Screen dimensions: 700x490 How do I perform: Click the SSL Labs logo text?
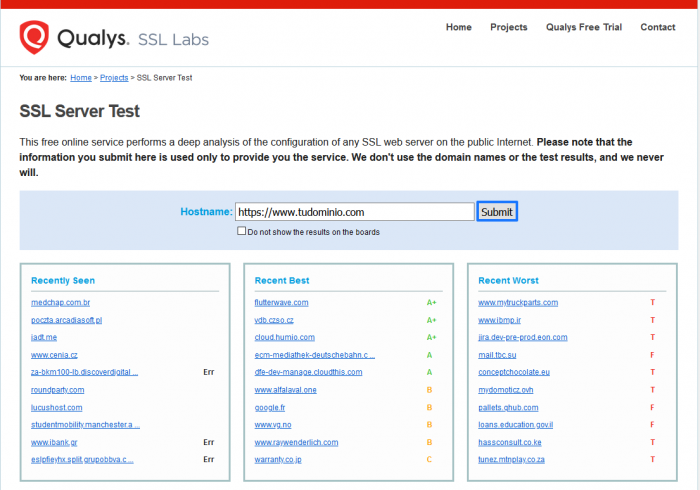tap(173, 40)
